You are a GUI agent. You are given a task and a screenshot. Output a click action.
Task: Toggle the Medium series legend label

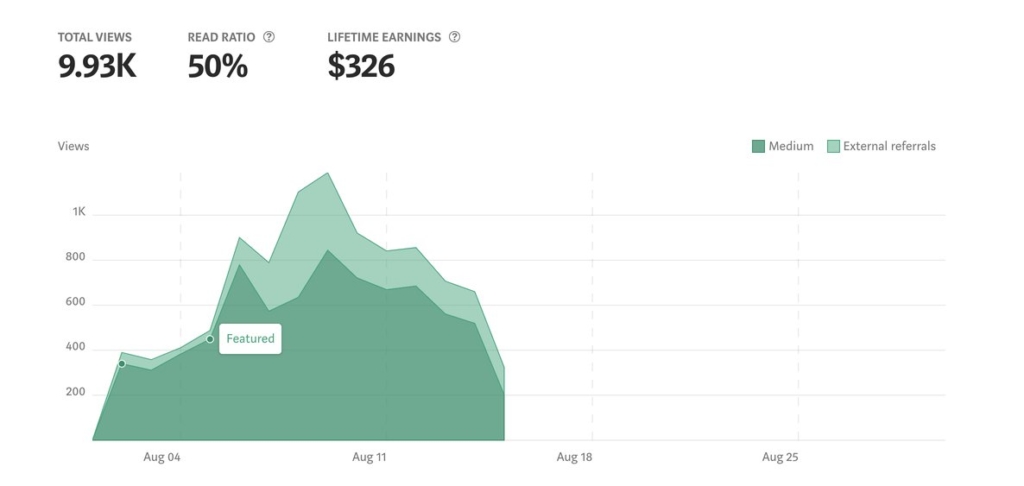(x=791, y=146)
